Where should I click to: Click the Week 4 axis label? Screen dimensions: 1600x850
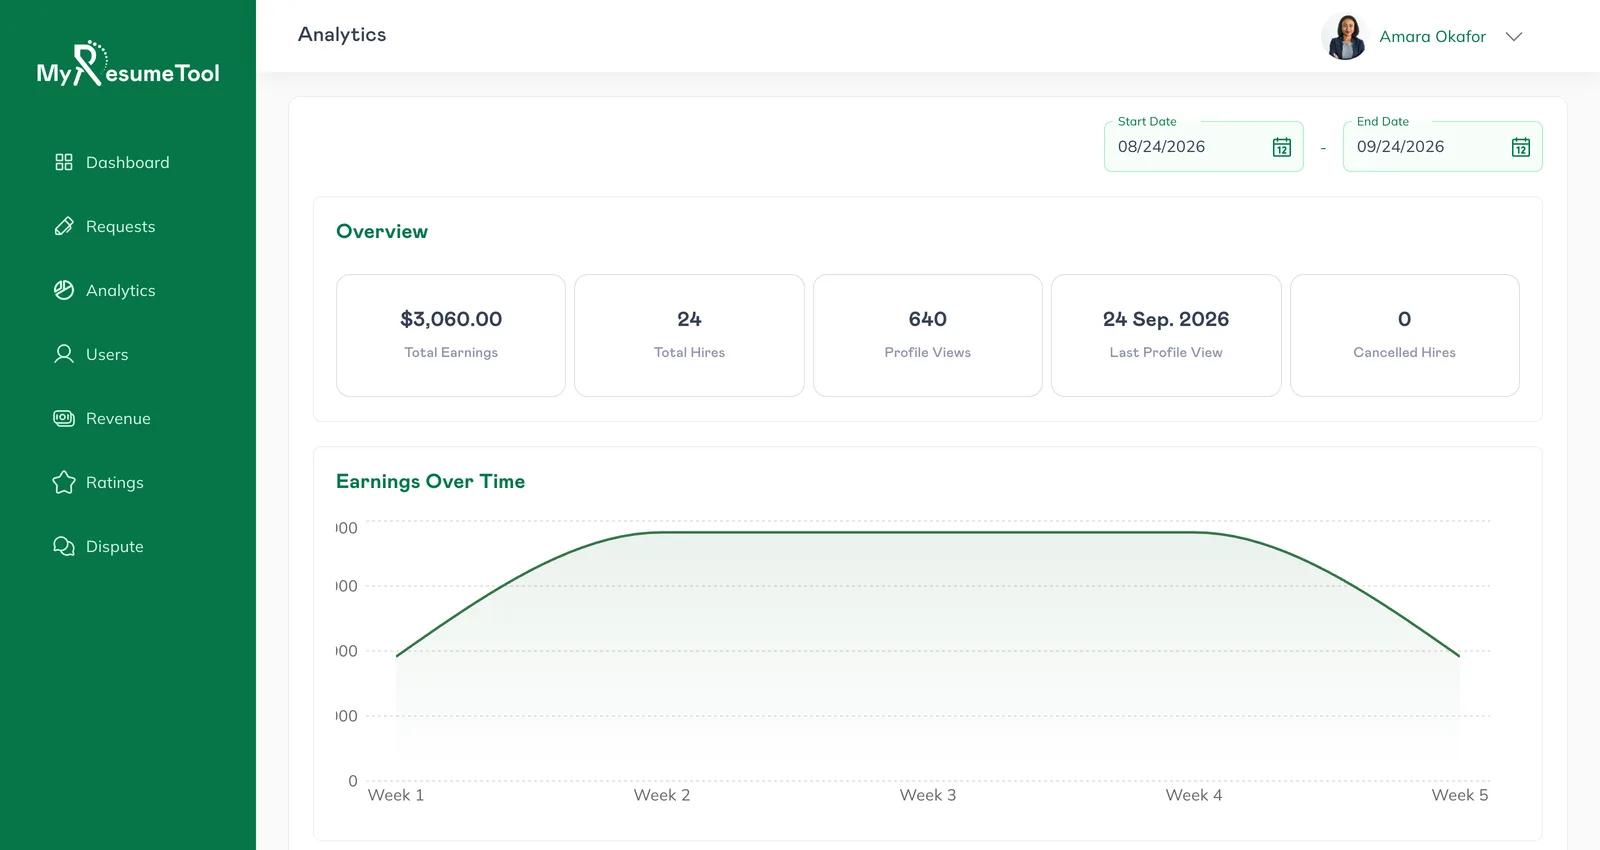1194,795
